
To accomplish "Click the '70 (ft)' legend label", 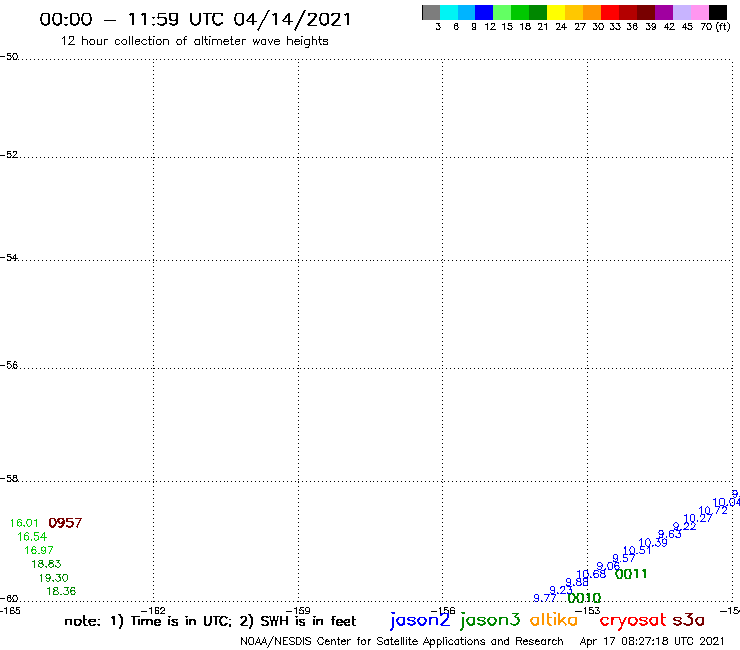I will [x=715, y=27].
